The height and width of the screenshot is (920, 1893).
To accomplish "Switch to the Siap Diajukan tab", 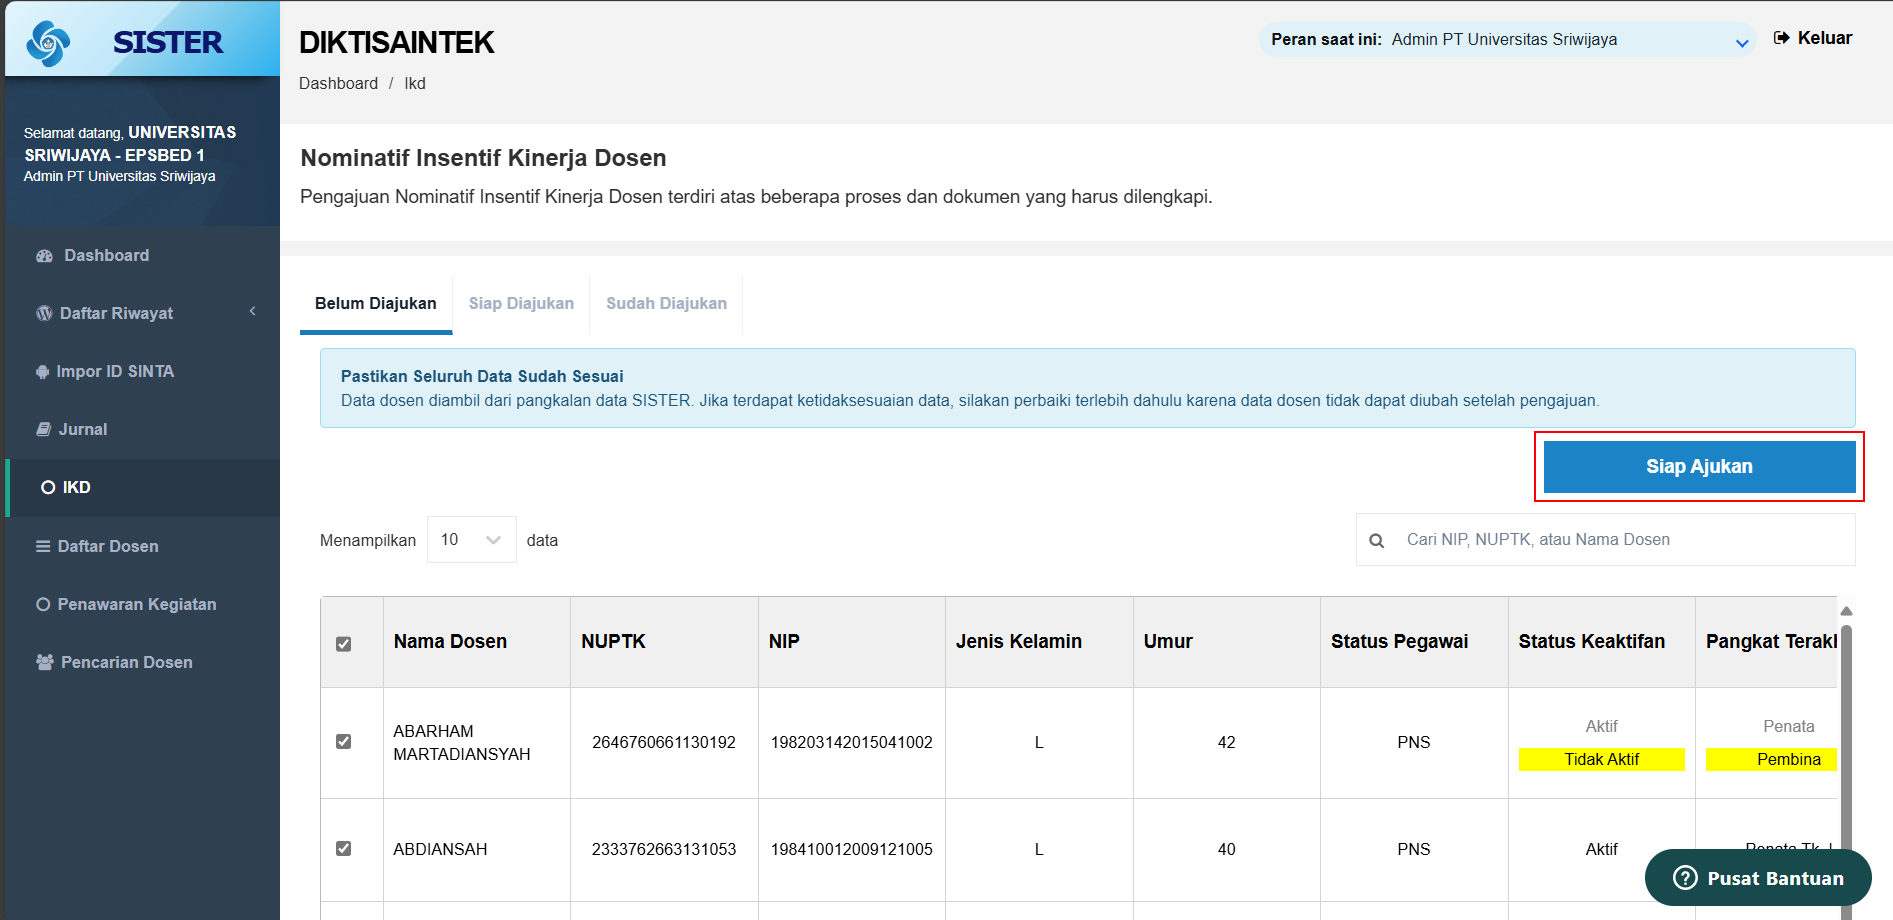I will click(x=521, y=304).
